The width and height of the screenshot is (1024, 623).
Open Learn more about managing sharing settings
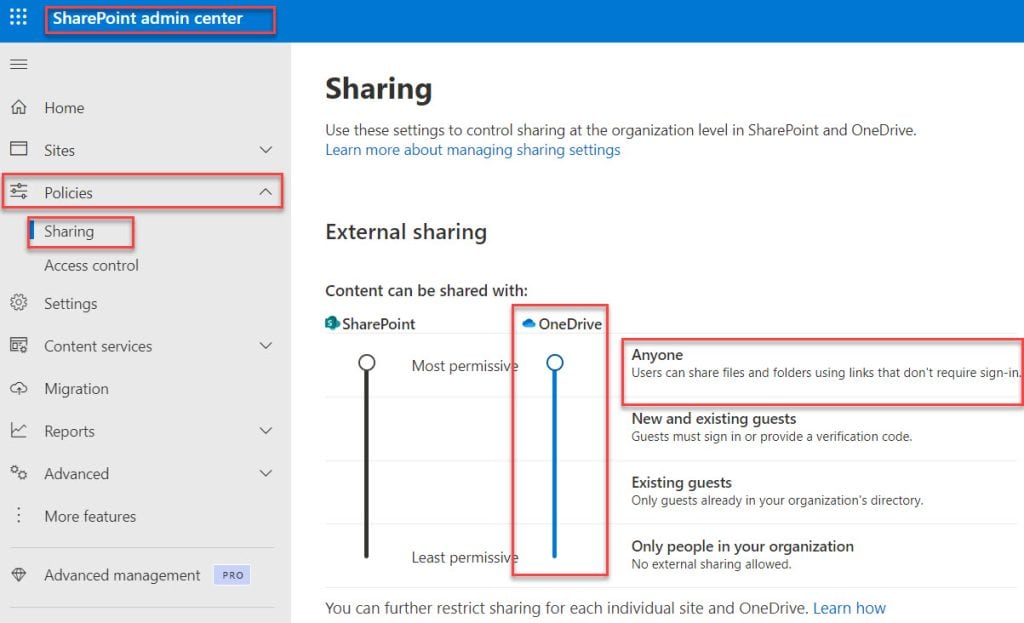(473, 150)
